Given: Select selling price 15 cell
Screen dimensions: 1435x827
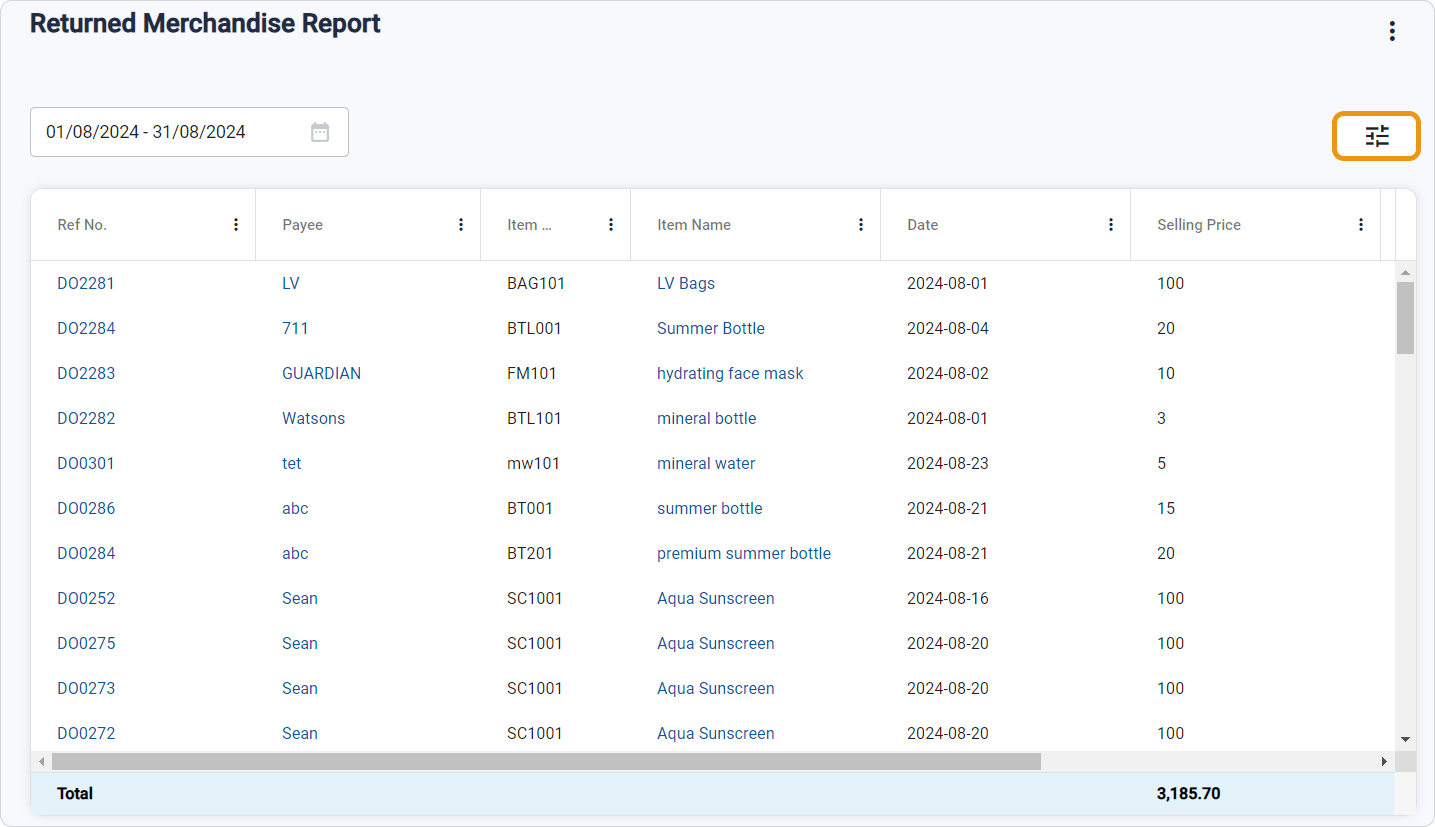Looking at the screenshot, I should click(1166, 508).
